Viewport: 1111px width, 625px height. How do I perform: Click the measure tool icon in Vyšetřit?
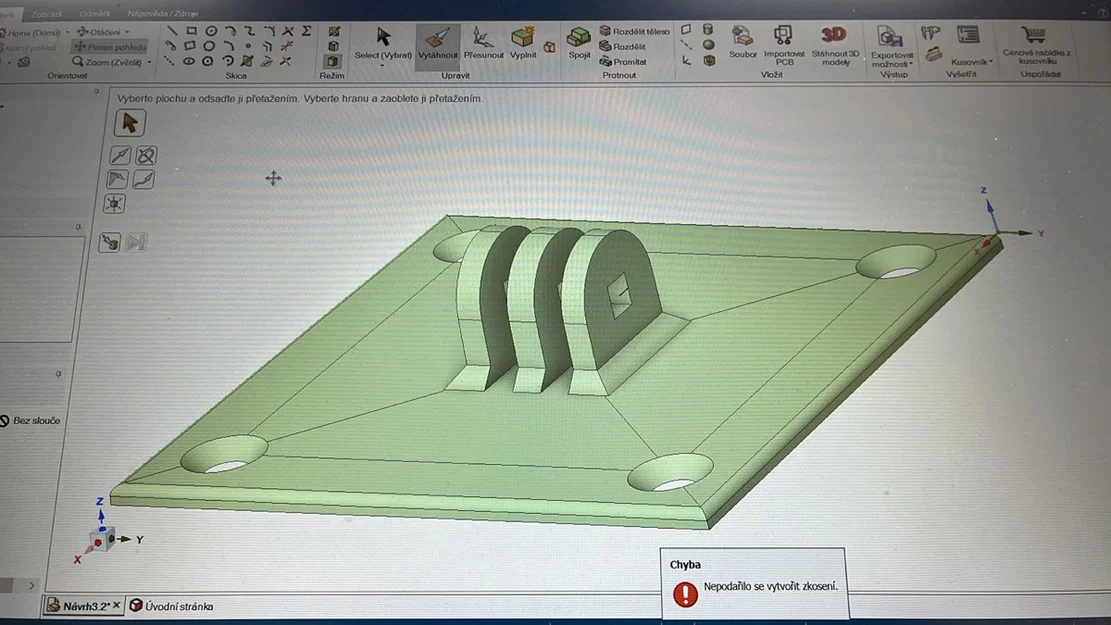[930, 34]
